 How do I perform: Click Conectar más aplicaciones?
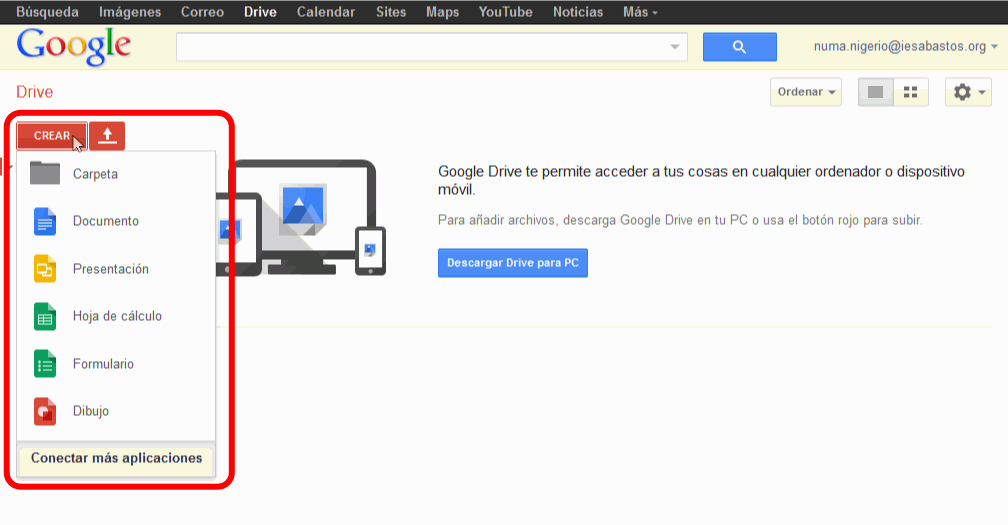point(116,458)
